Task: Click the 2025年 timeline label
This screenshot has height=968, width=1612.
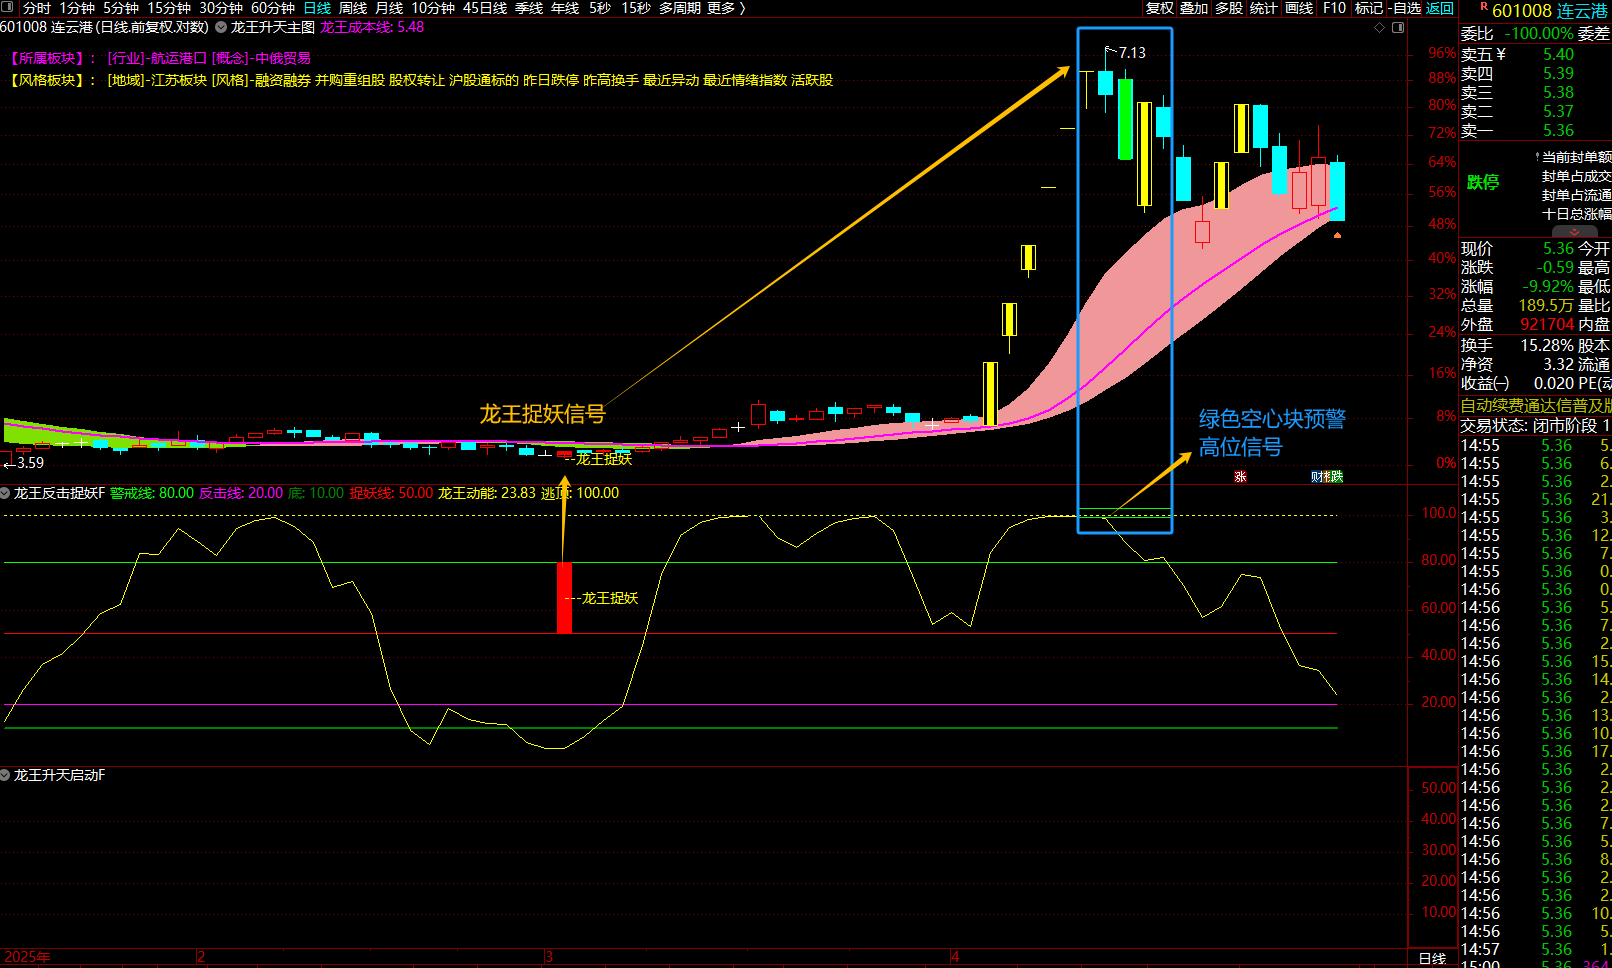Action: pos(27,957)
